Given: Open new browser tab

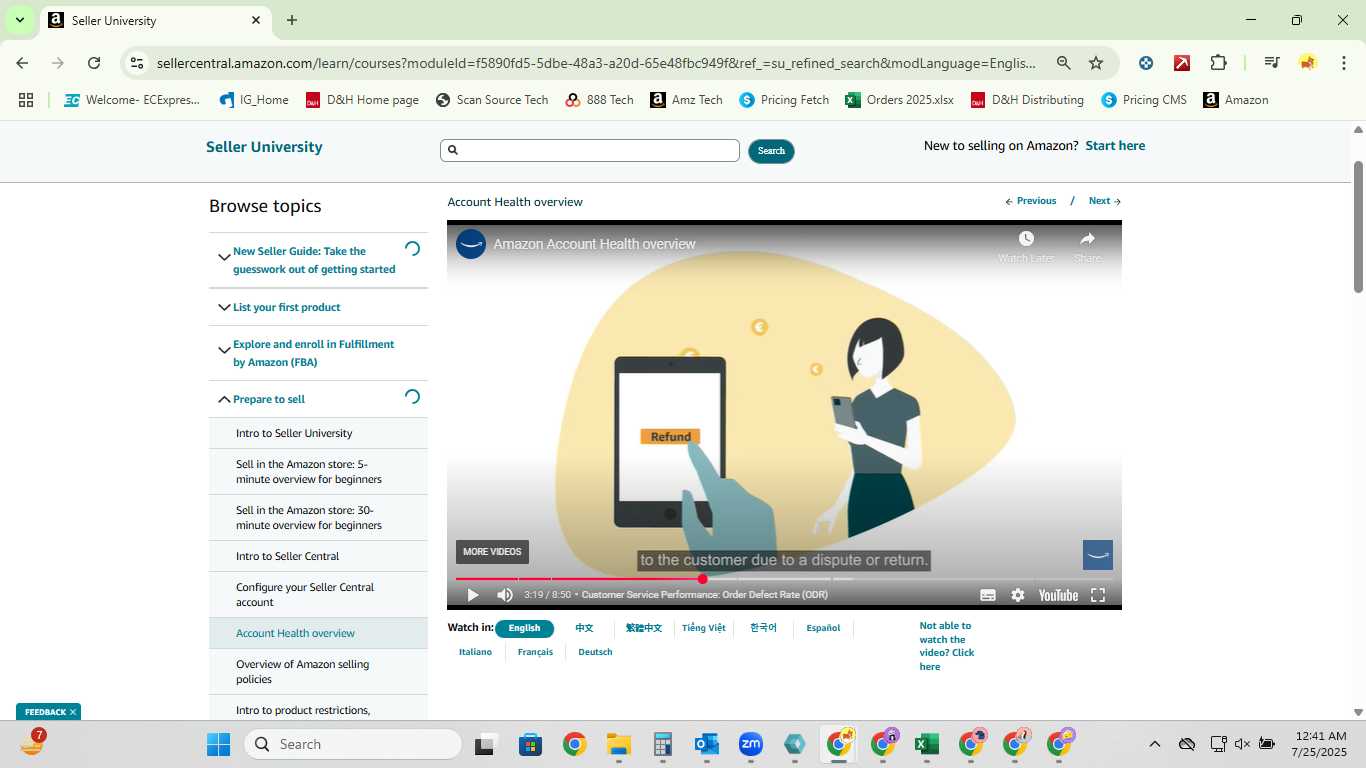Looking at the screenshot, I should (x=292, y=20).
